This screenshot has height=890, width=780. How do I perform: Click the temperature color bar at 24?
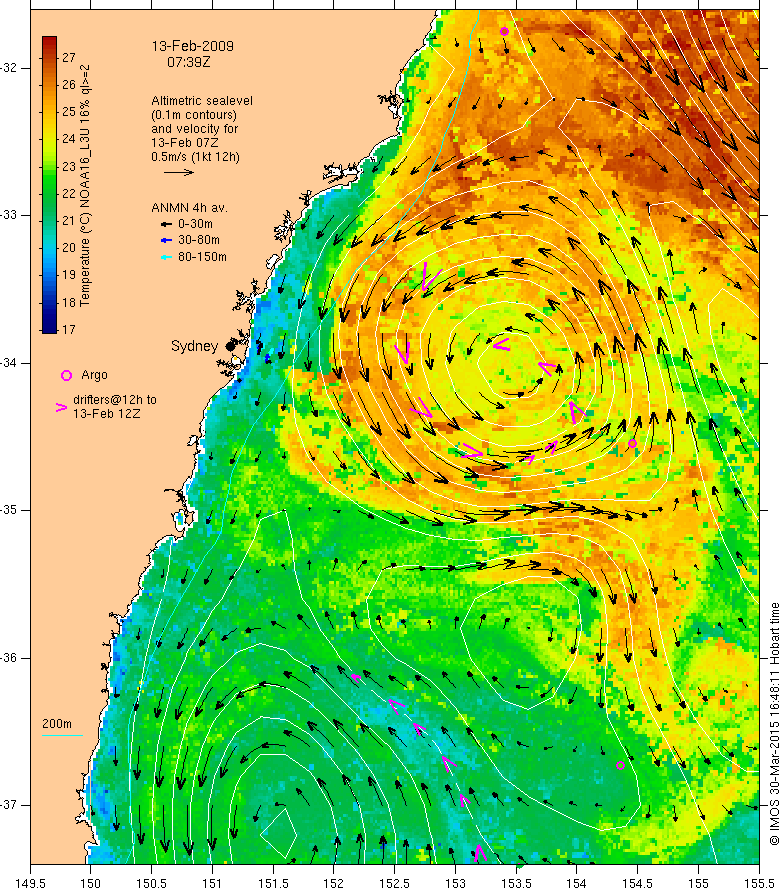(x=49, y=138)
